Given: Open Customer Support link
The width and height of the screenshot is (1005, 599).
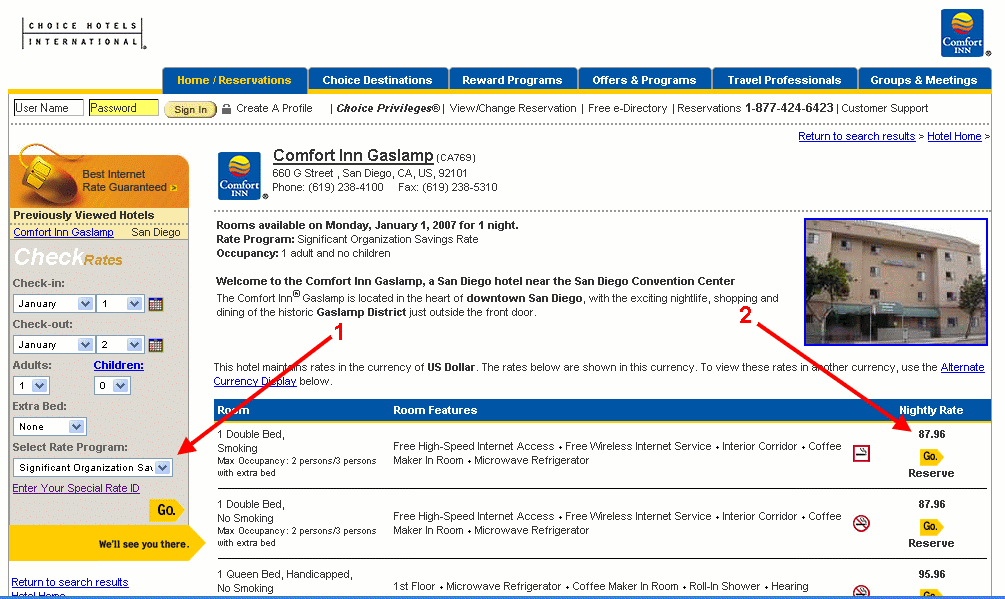Looking at the screenshot, I should point(885,108).
